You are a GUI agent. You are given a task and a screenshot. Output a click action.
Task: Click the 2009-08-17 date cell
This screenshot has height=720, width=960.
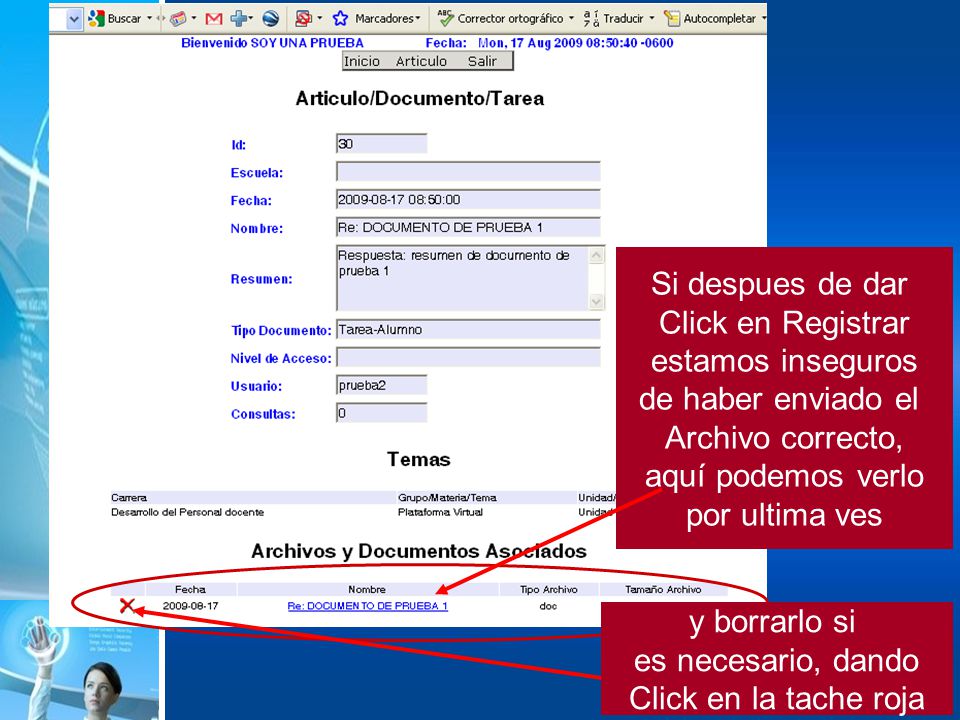pyautogui.click(x=190, y=606)
